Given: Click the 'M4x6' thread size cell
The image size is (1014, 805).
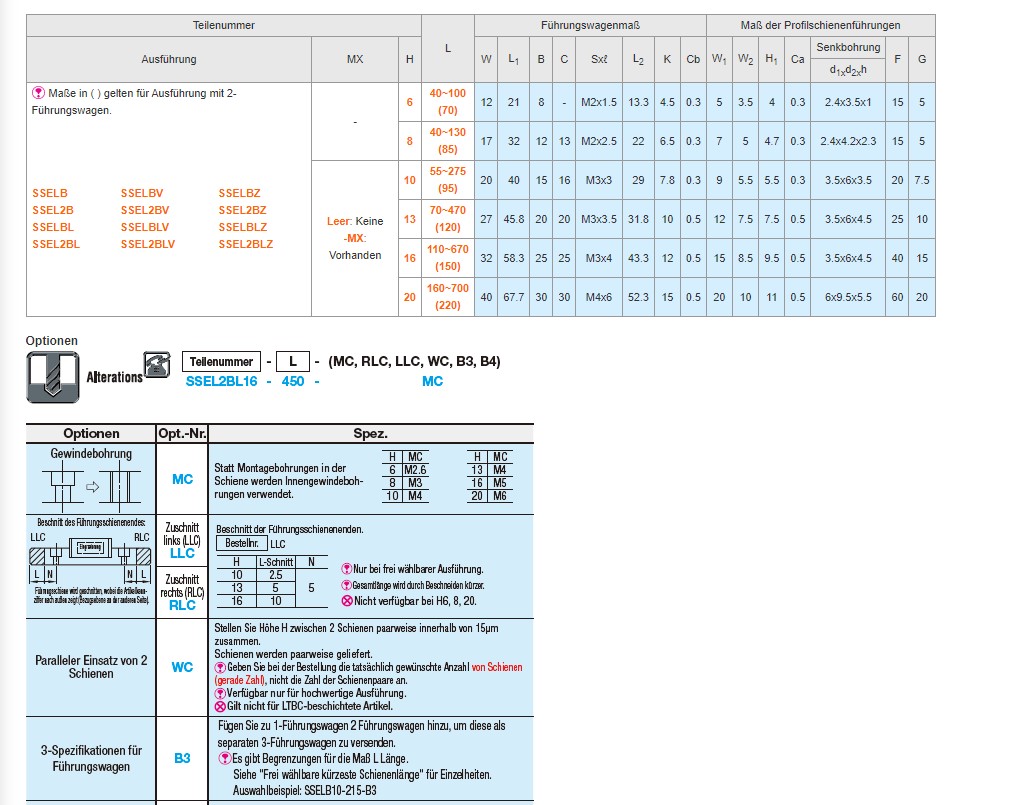Looking at the screenshot, I should [599, 297].
